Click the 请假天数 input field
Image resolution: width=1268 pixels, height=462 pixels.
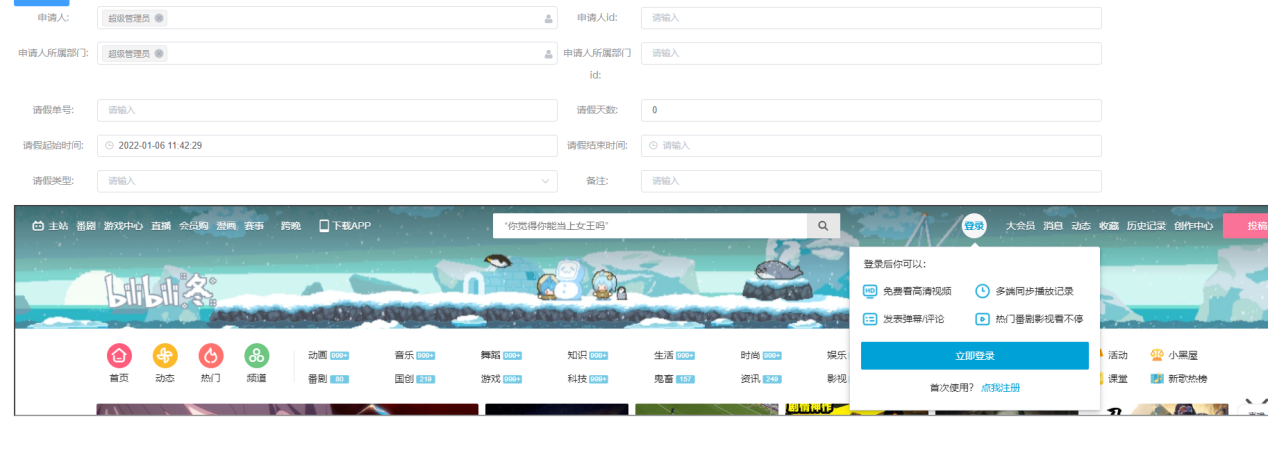(x=871, y=110)
